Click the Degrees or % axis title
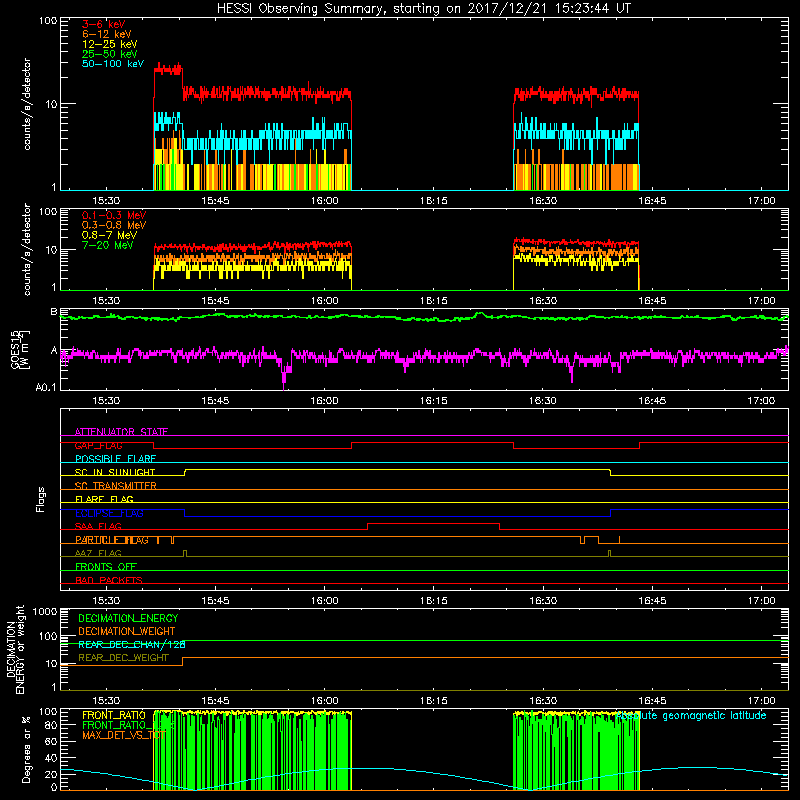 [26, 749]
